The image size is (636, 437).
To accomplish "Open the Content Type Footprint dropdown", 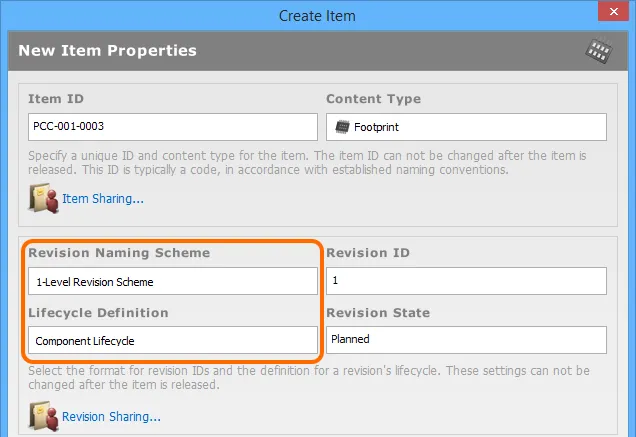I will [x=466, y=127].
